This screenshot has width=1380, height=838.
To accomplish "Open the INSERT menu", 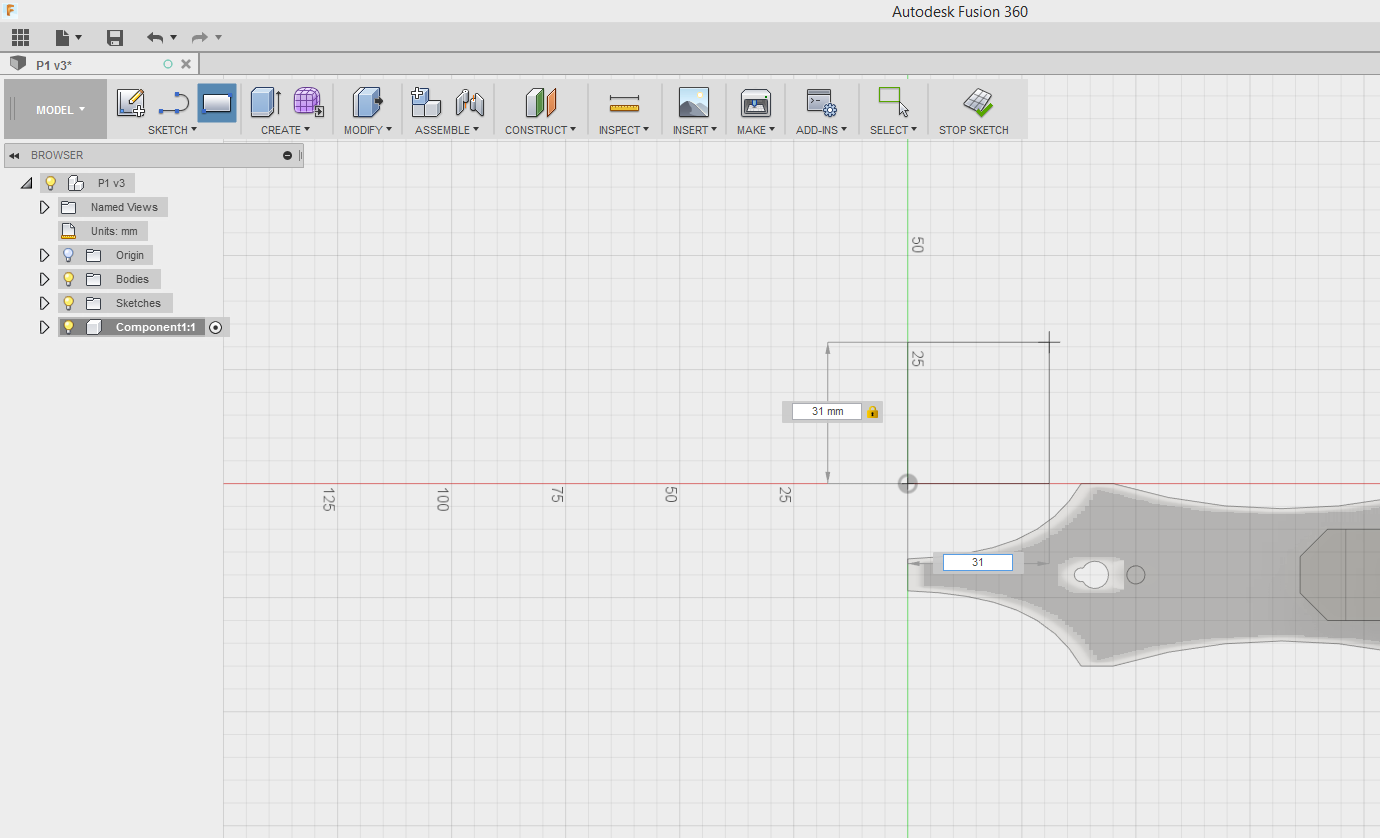I will coord(694,130).
